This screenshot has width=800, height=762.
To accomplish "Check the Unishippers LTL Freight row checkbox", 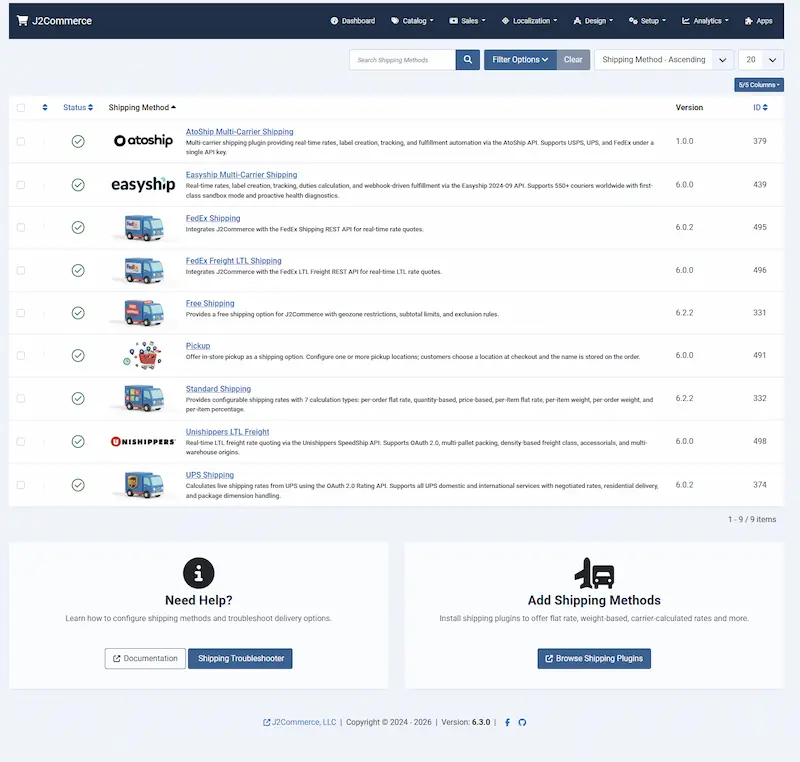I will coord(21,442).
